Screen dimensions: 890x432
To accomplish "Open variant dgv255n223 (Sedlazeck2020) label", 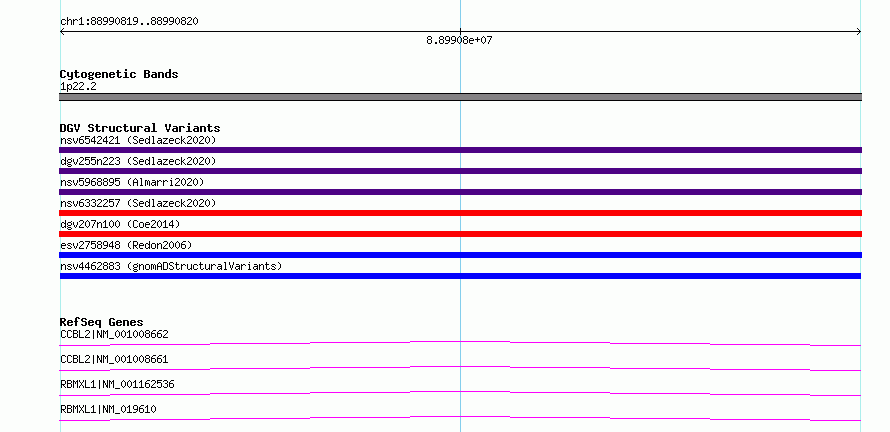I will click(x=138, y=161).
